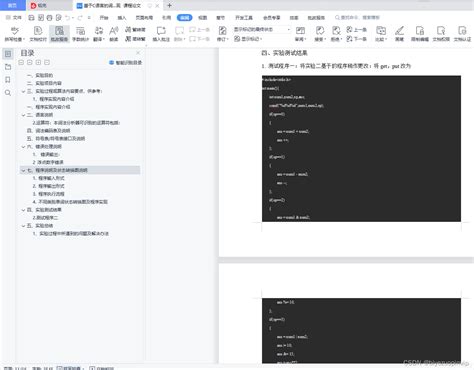Click the new tab plus button

tap(169, 5)
